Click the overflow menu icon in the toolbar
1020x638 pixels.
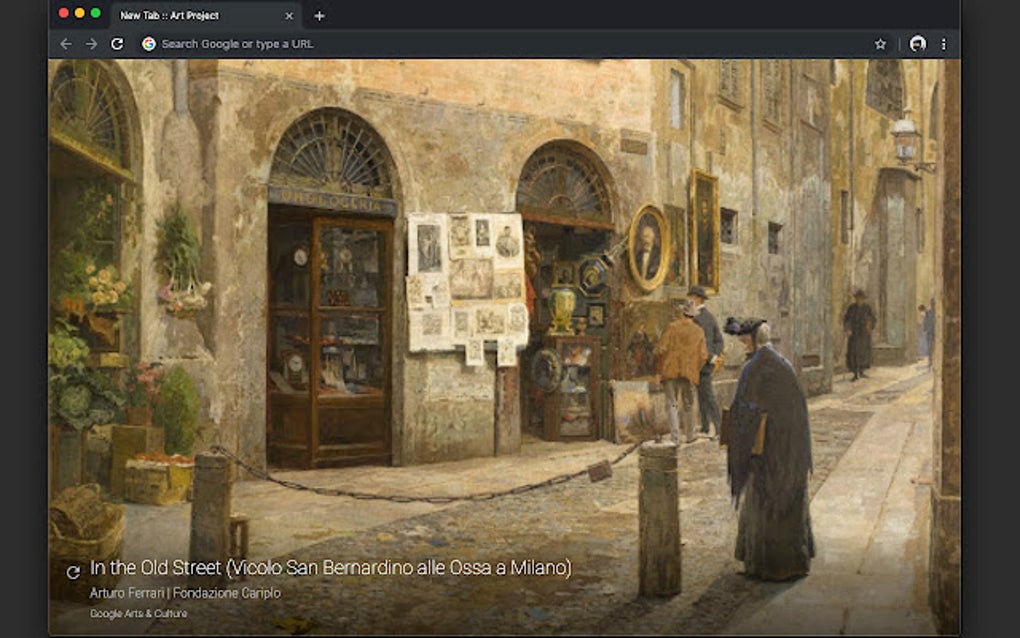pos(944,44)
